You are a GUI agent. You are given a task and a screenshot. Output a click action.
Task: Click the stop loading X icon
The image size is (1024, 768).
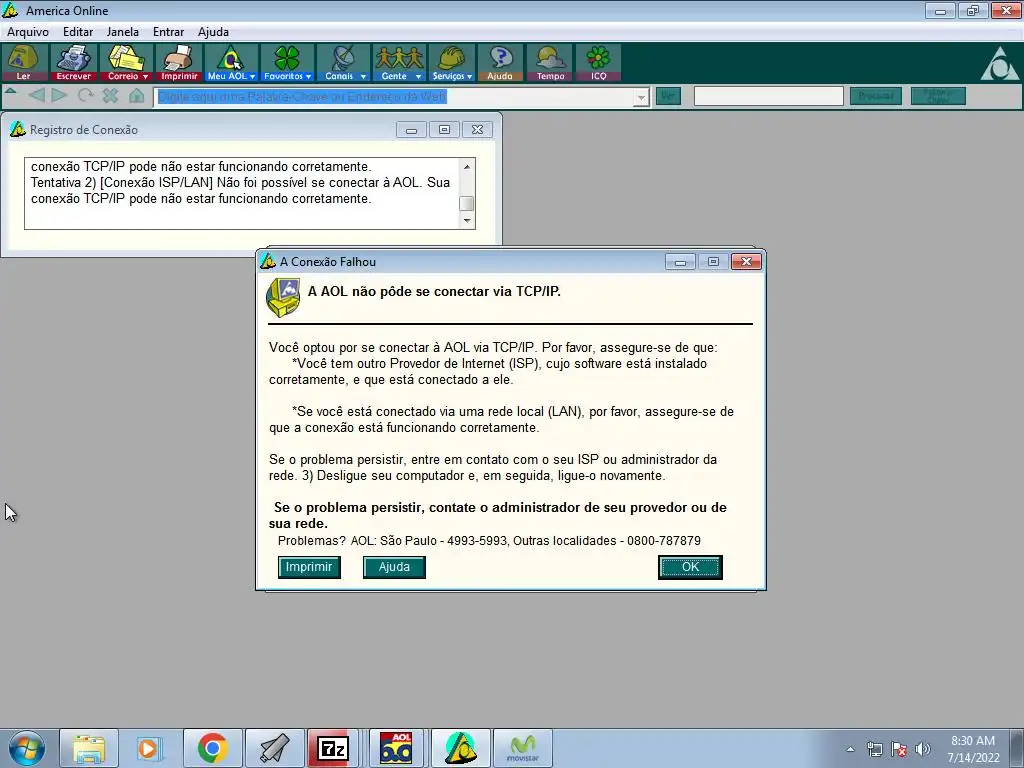(110, 96)
